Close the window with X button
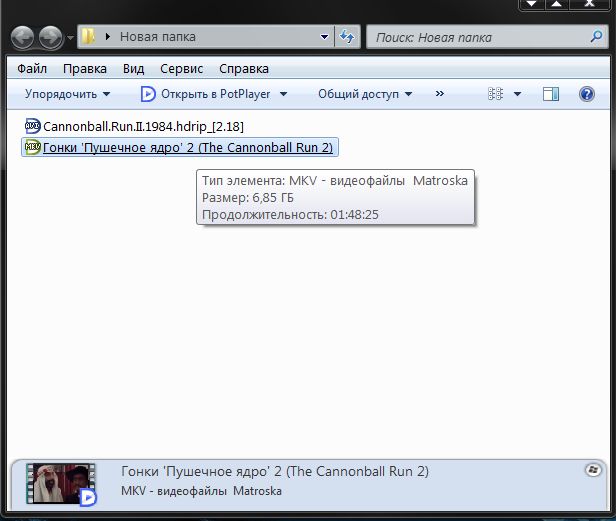Image resolution: width=616 pixels, height=521 pixels. point(589,4)
